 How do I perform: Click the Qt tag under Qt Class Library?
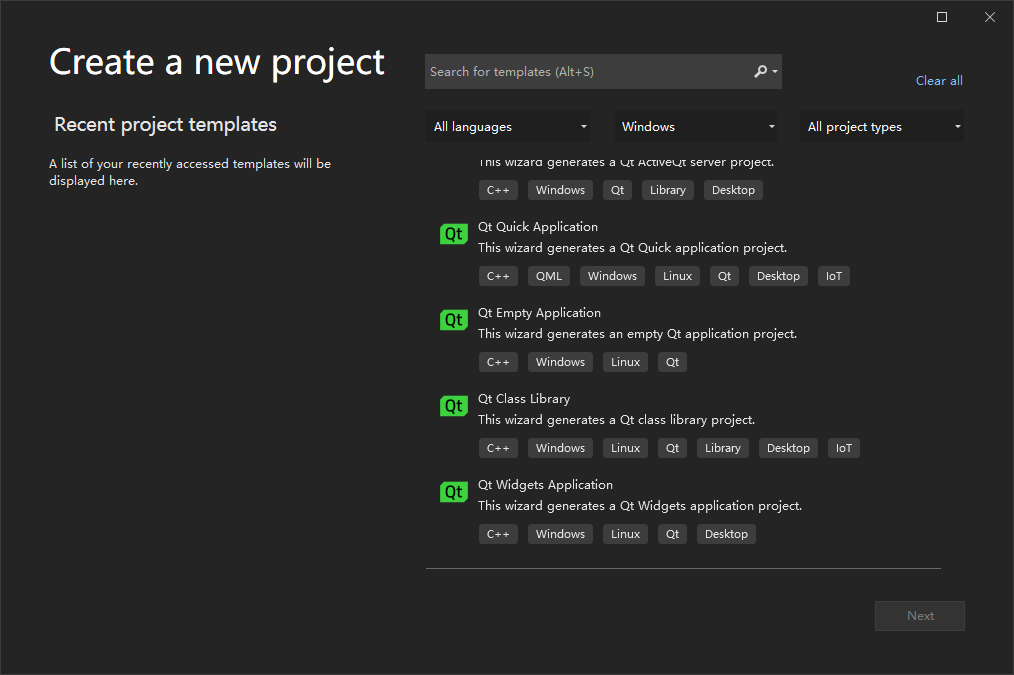673,448
